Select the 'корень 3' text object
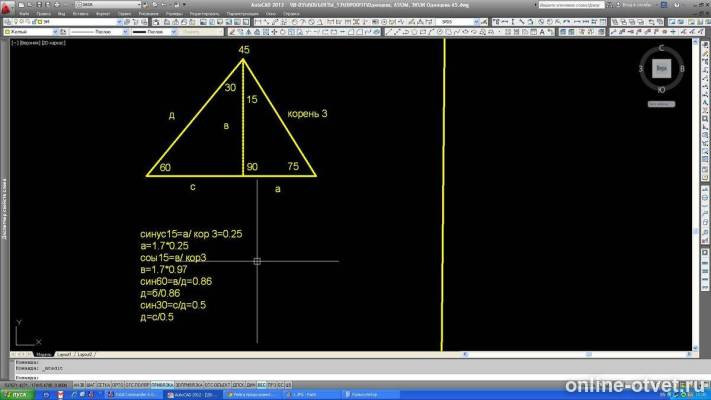 (307, 114)
